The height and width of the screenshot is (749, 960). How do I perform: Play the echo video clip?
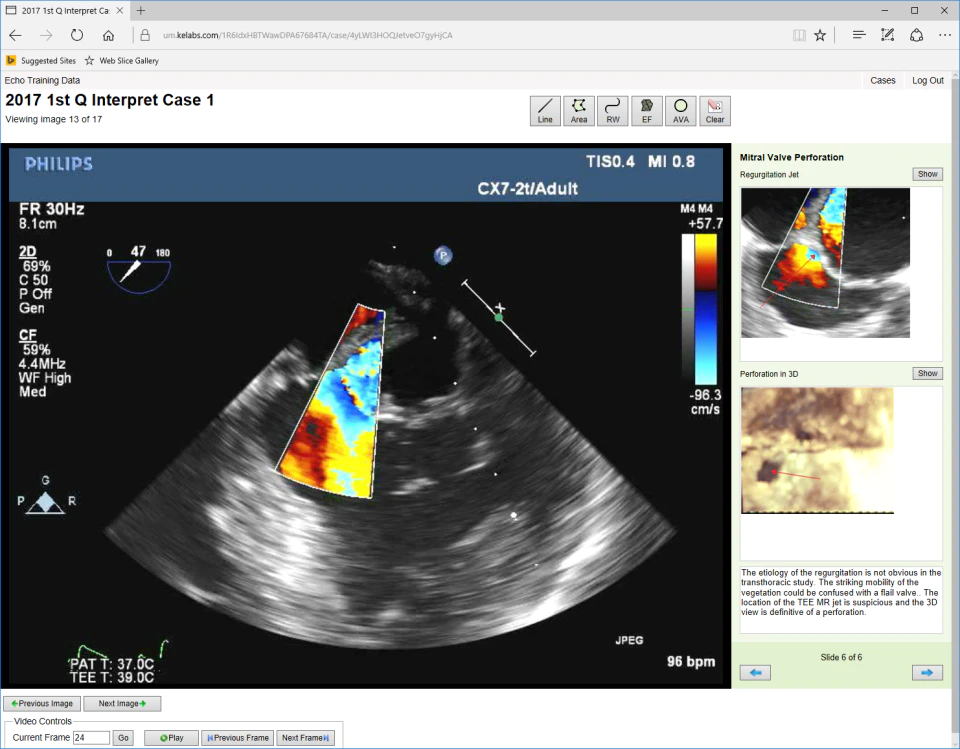pyautogui.click(x=172, y=738)
